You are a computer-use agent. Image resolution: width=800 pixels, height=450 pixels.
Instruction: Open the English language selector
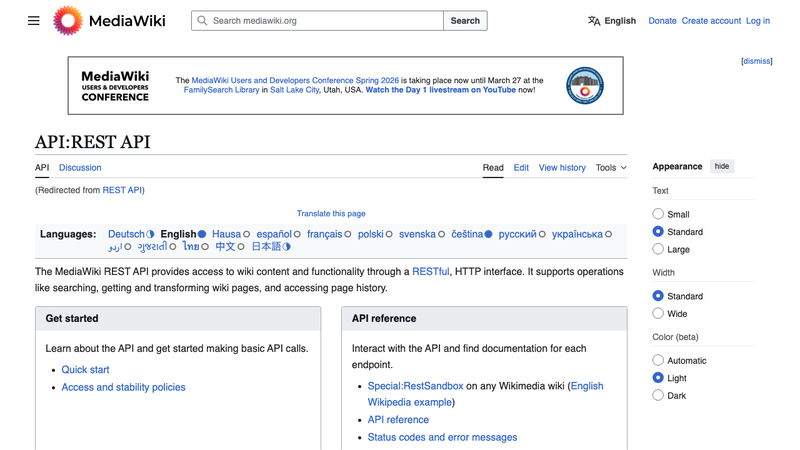[x=612, y=21]
